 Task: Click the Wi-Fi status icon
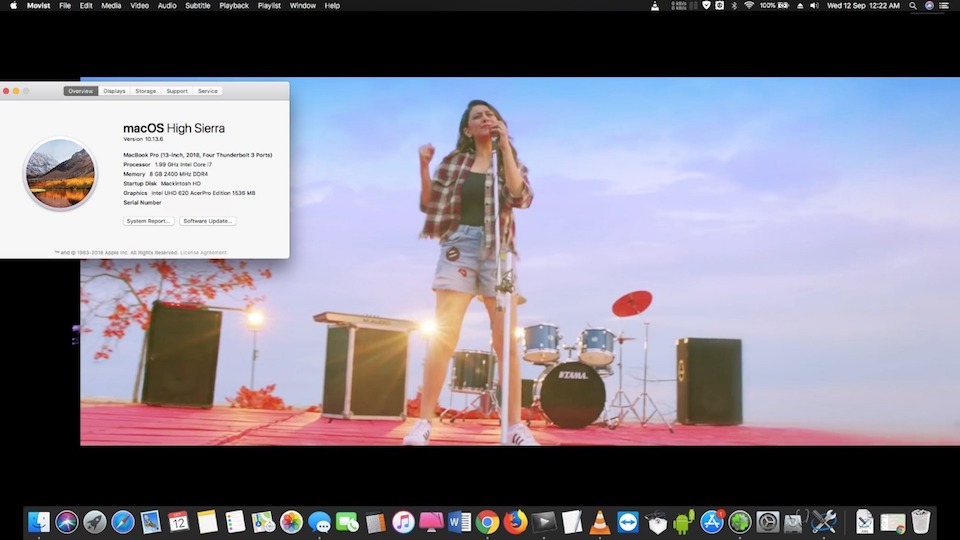(749, 6)
